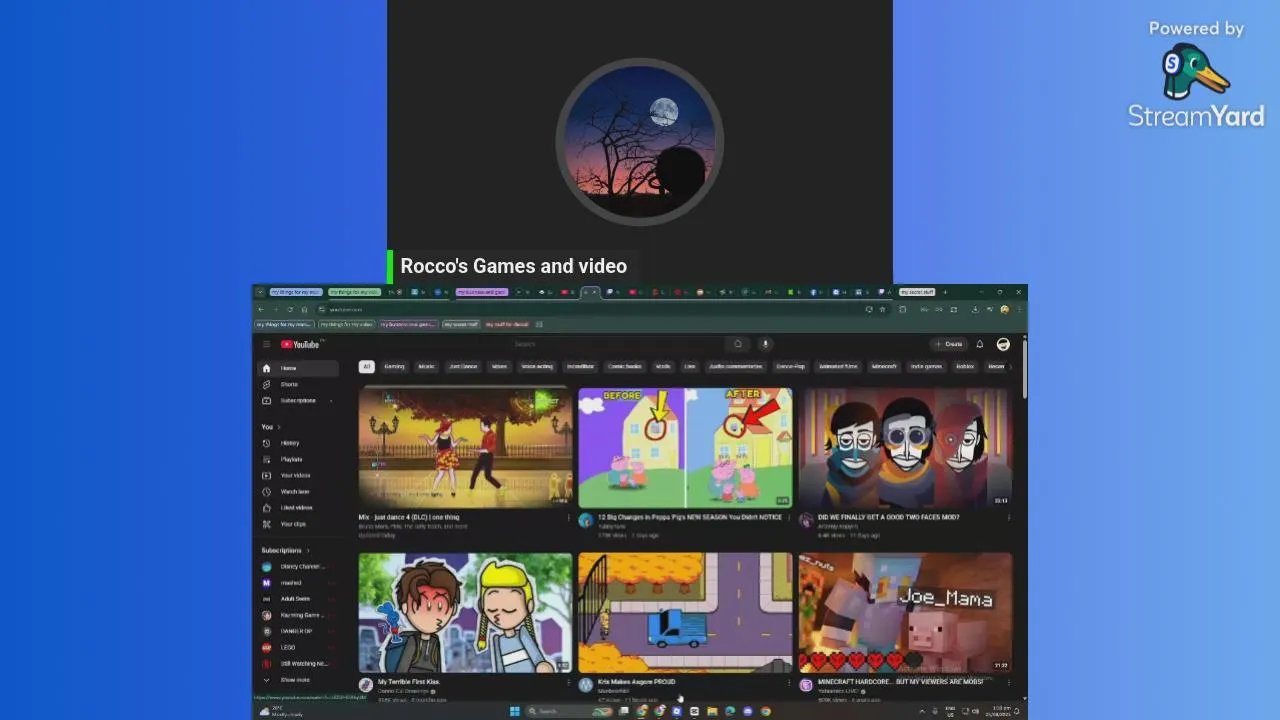Screen dimensions: 1280x720
Task: Open Kris Makes Asgore PROUD thumbnail
Action: [685, 613]
